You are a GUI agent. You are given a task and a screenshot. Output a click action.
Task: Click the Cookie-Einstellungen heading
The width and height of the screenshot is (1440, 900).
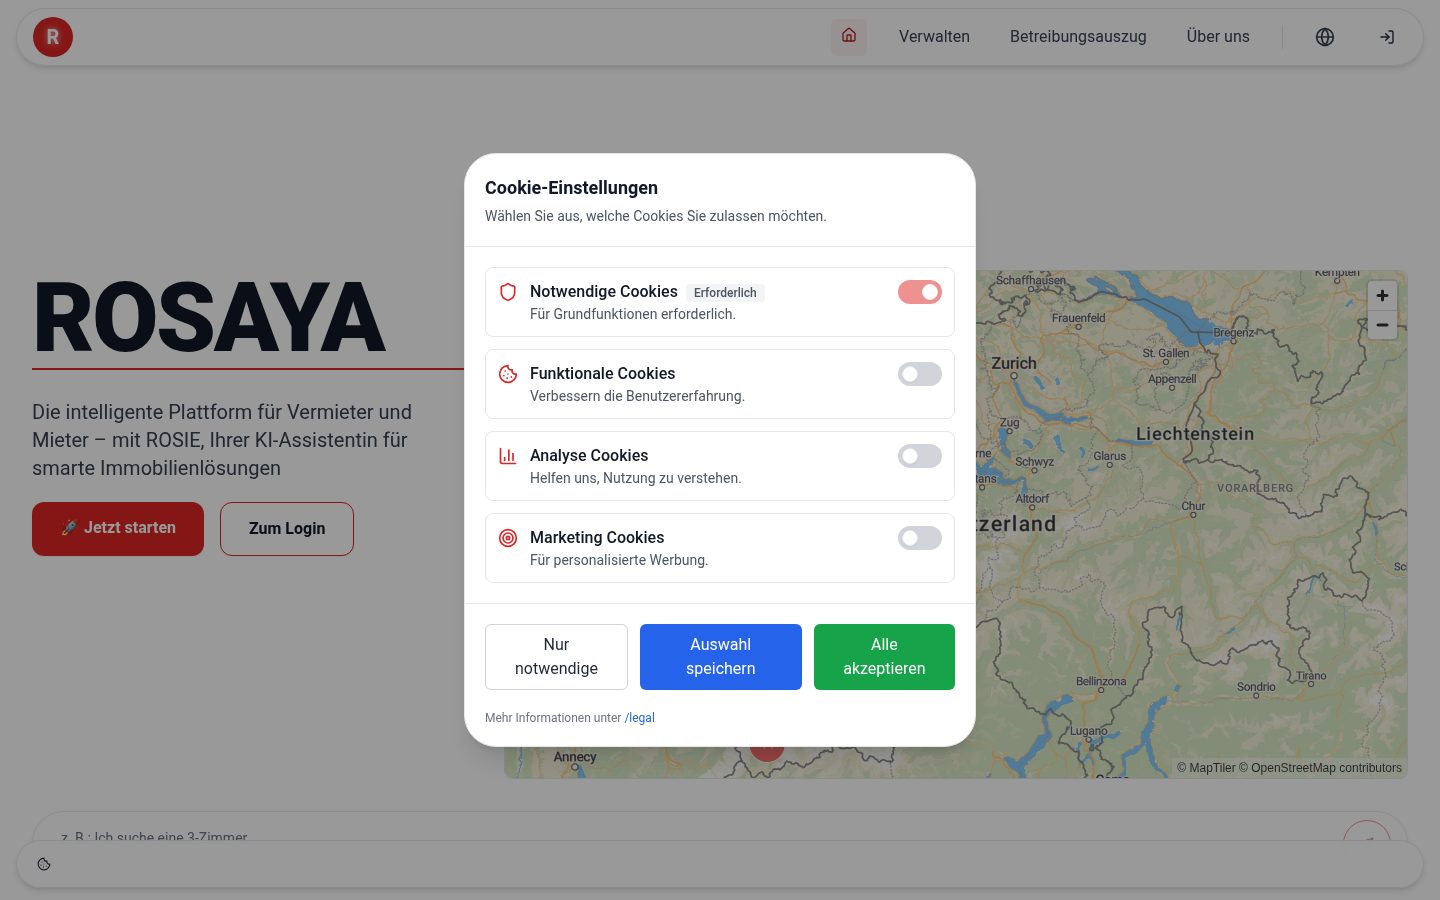point(571,188)
